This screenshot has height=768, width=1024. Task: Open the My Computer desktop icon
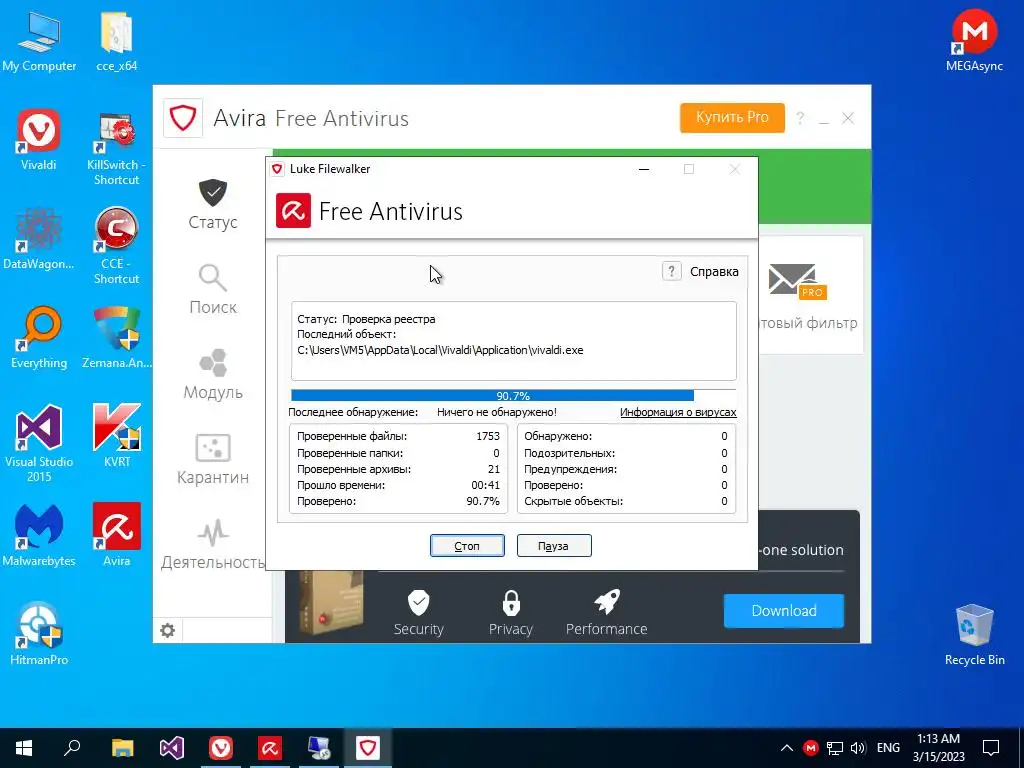coord(39,42)
